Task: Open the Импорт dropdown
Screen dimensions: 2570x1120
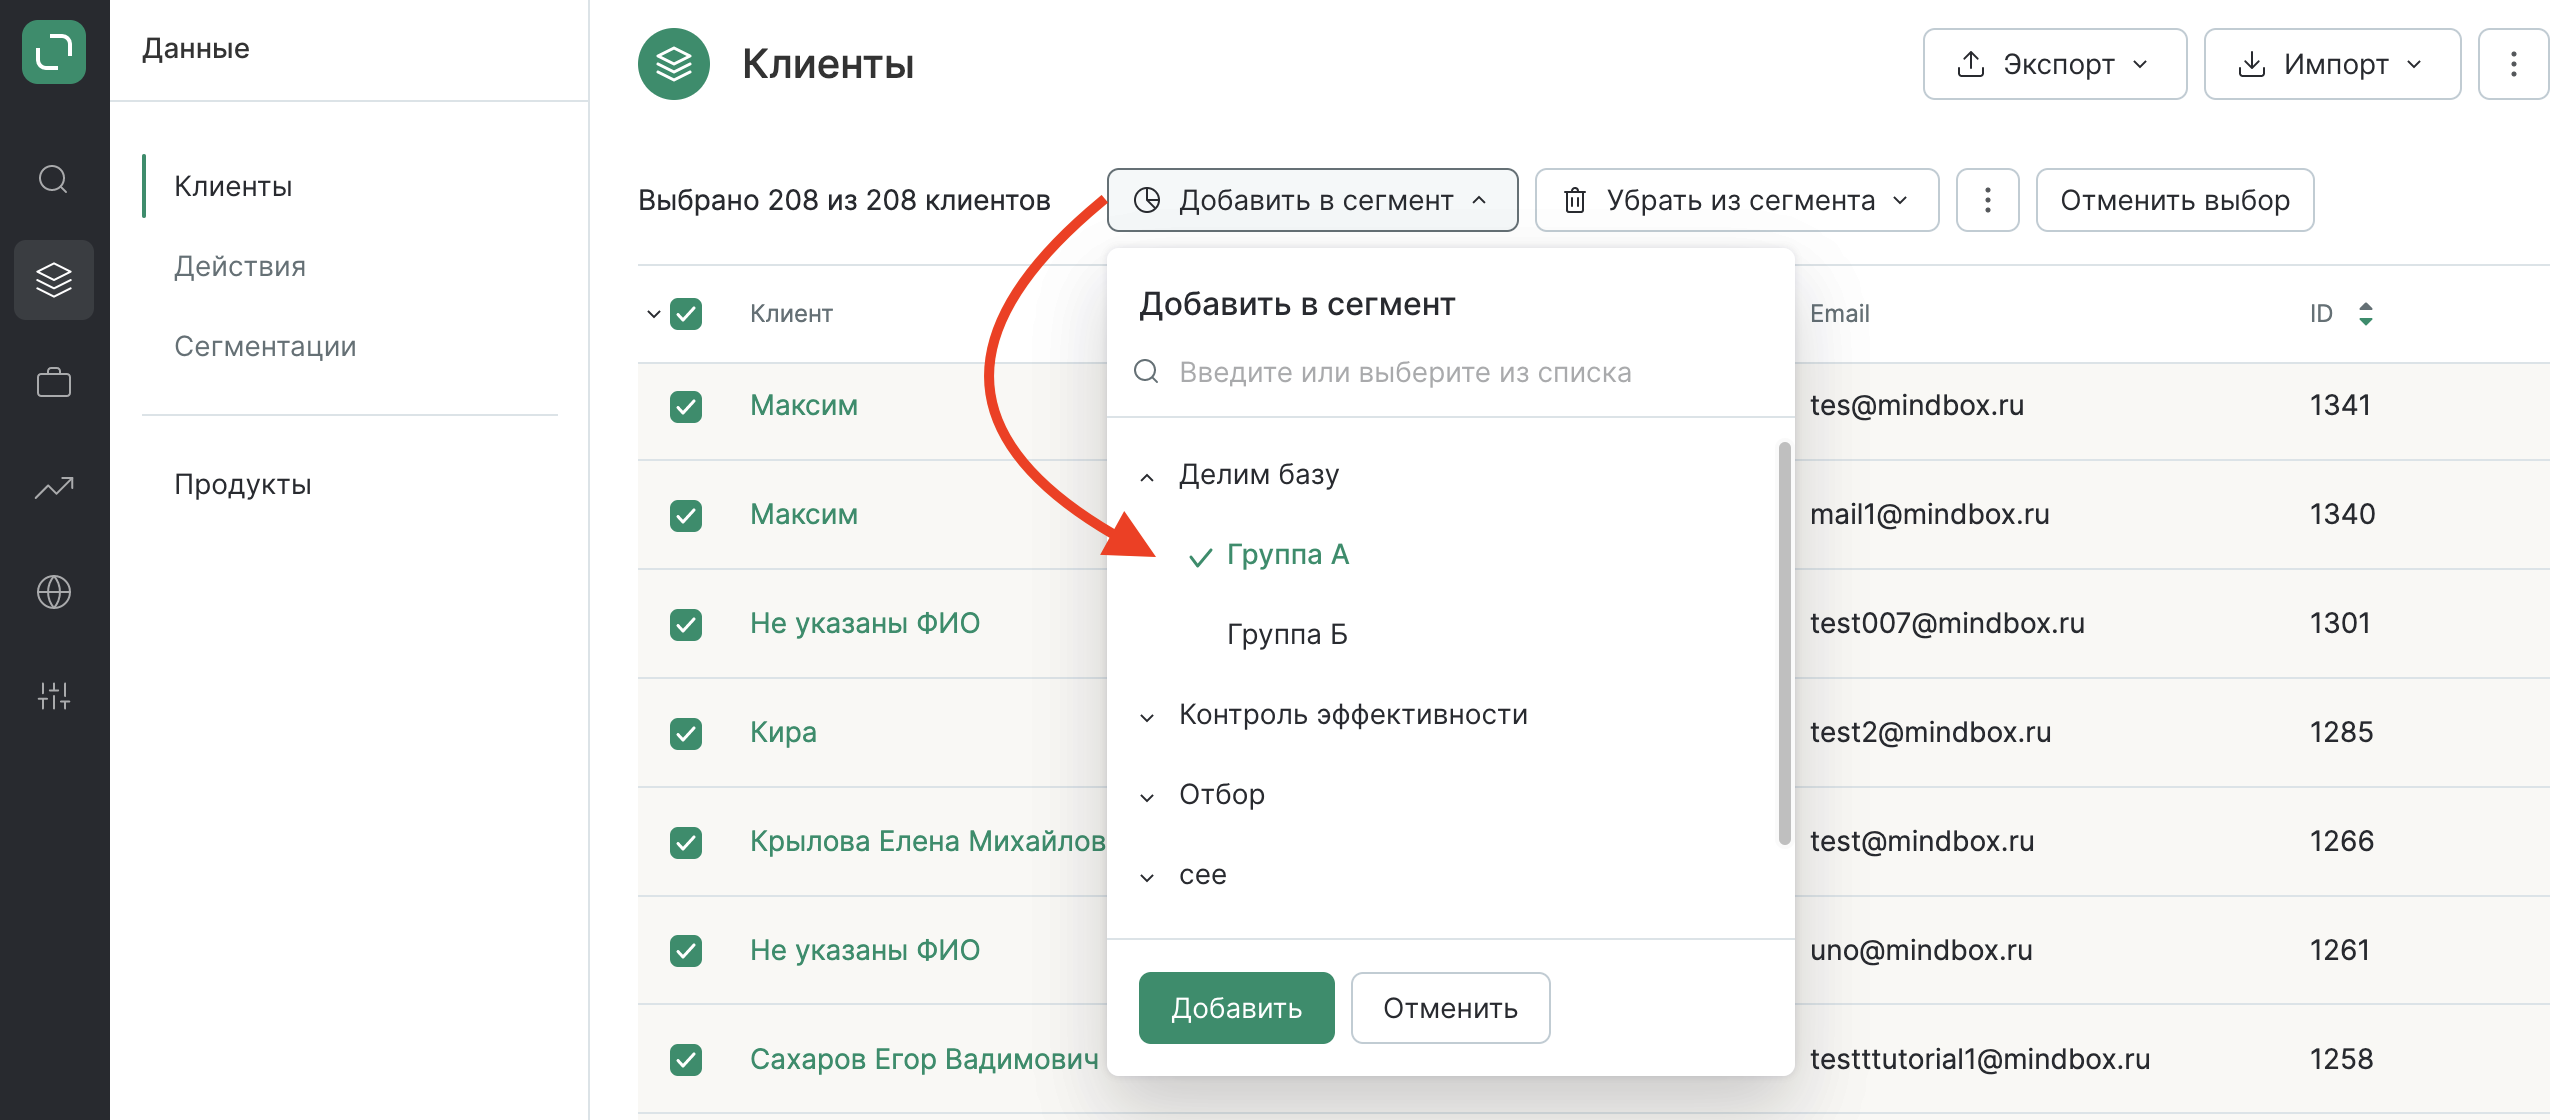Action: click(x=2332, y=64)
